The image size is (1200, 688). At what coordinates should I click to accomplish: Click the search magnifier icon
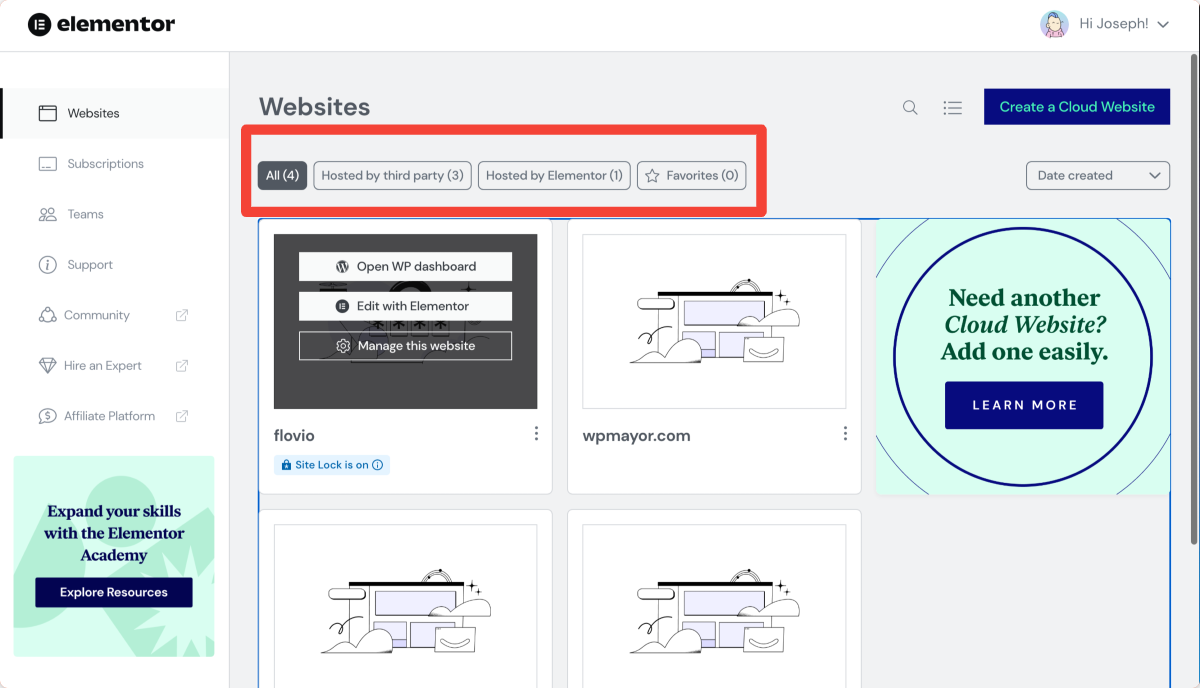pos(910,107)
